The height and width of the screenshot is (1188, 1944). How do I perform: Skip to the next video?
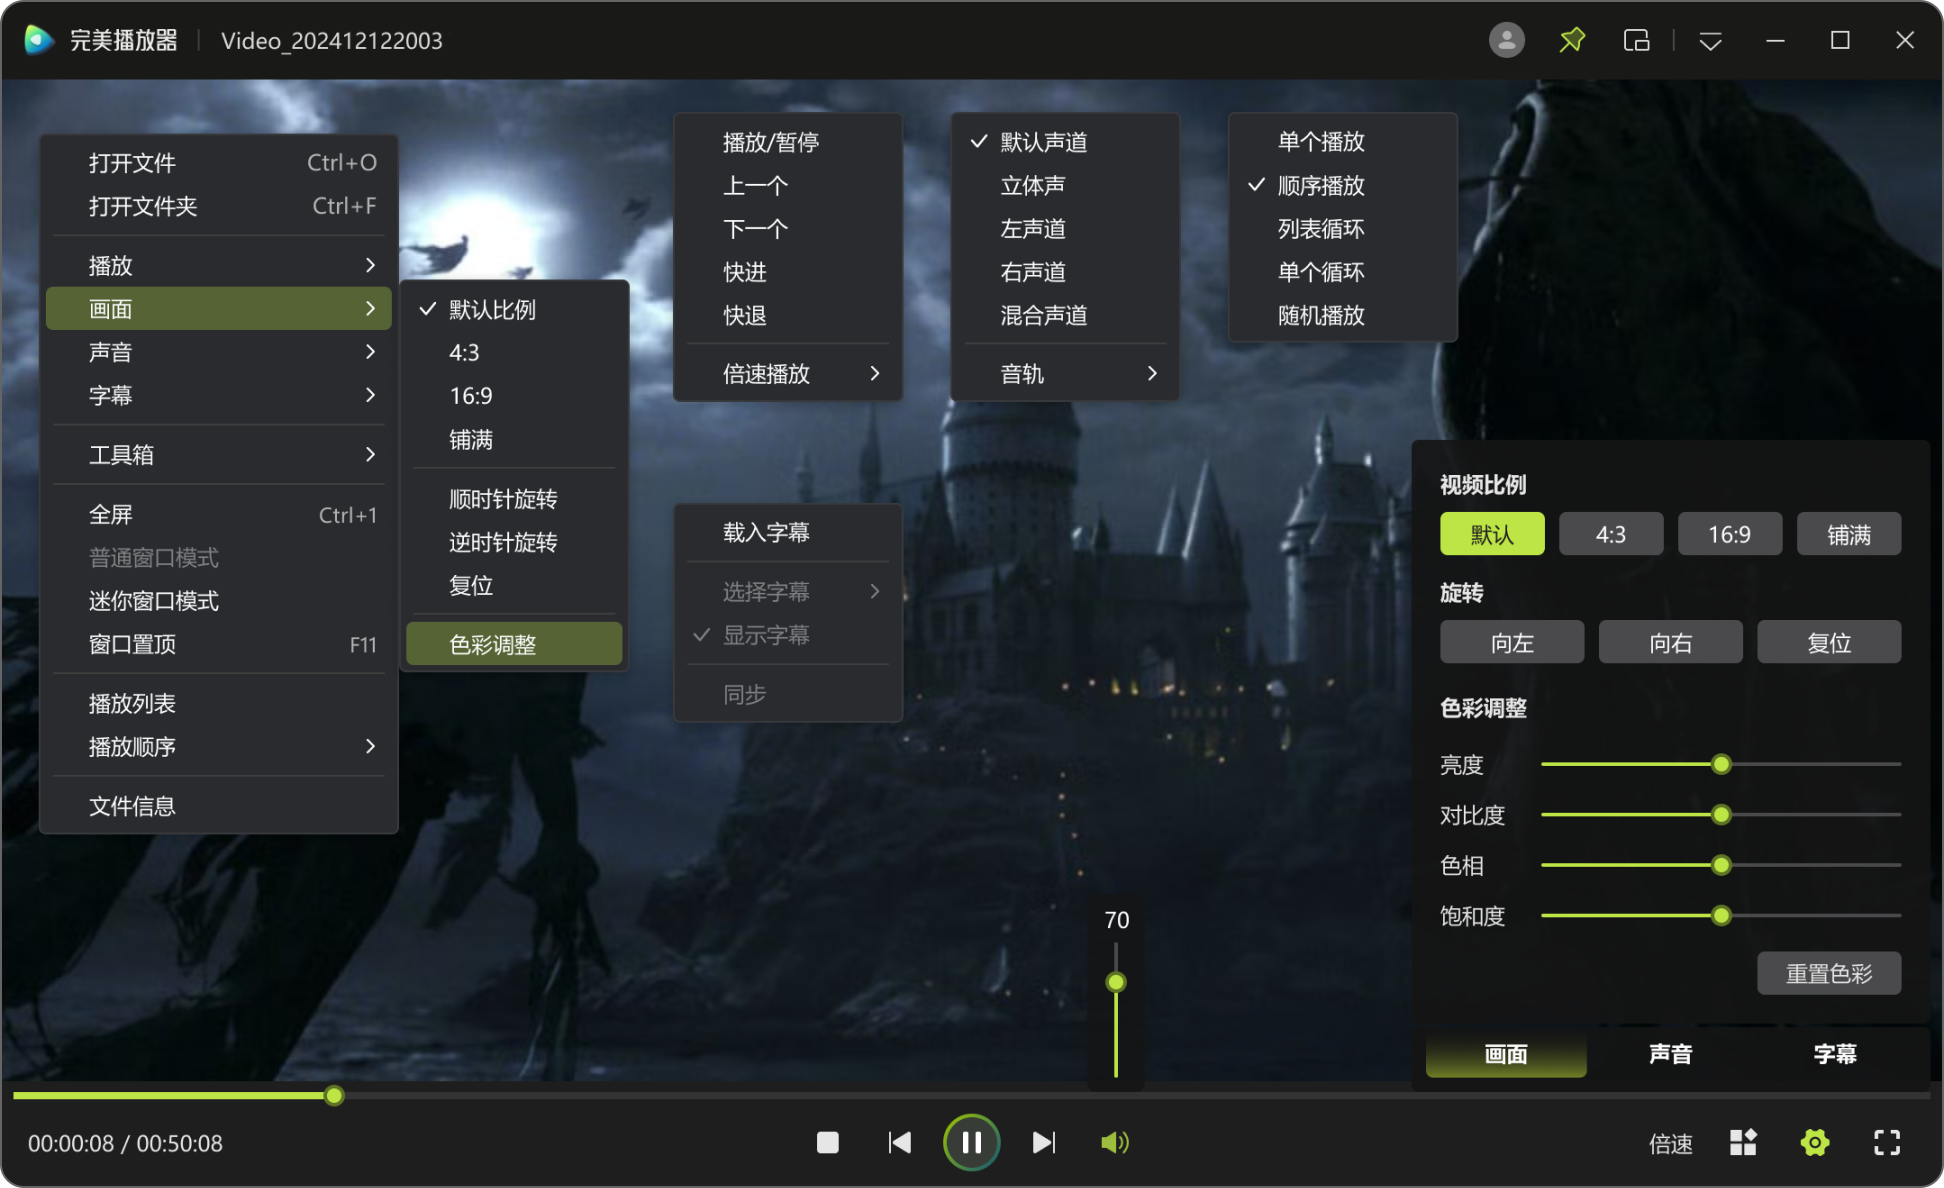(x=1043, y=1142)
